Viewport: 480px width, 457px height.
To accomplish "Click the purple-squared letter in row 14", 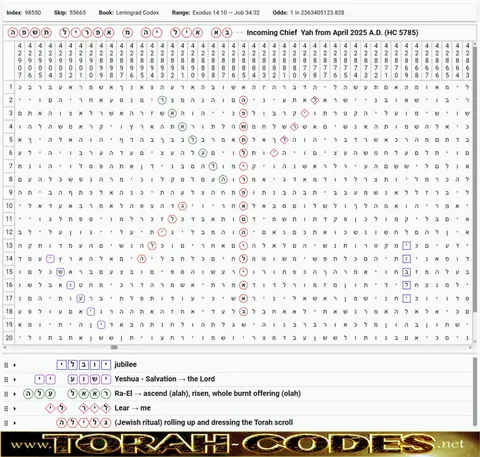I will tap(50, 259).
